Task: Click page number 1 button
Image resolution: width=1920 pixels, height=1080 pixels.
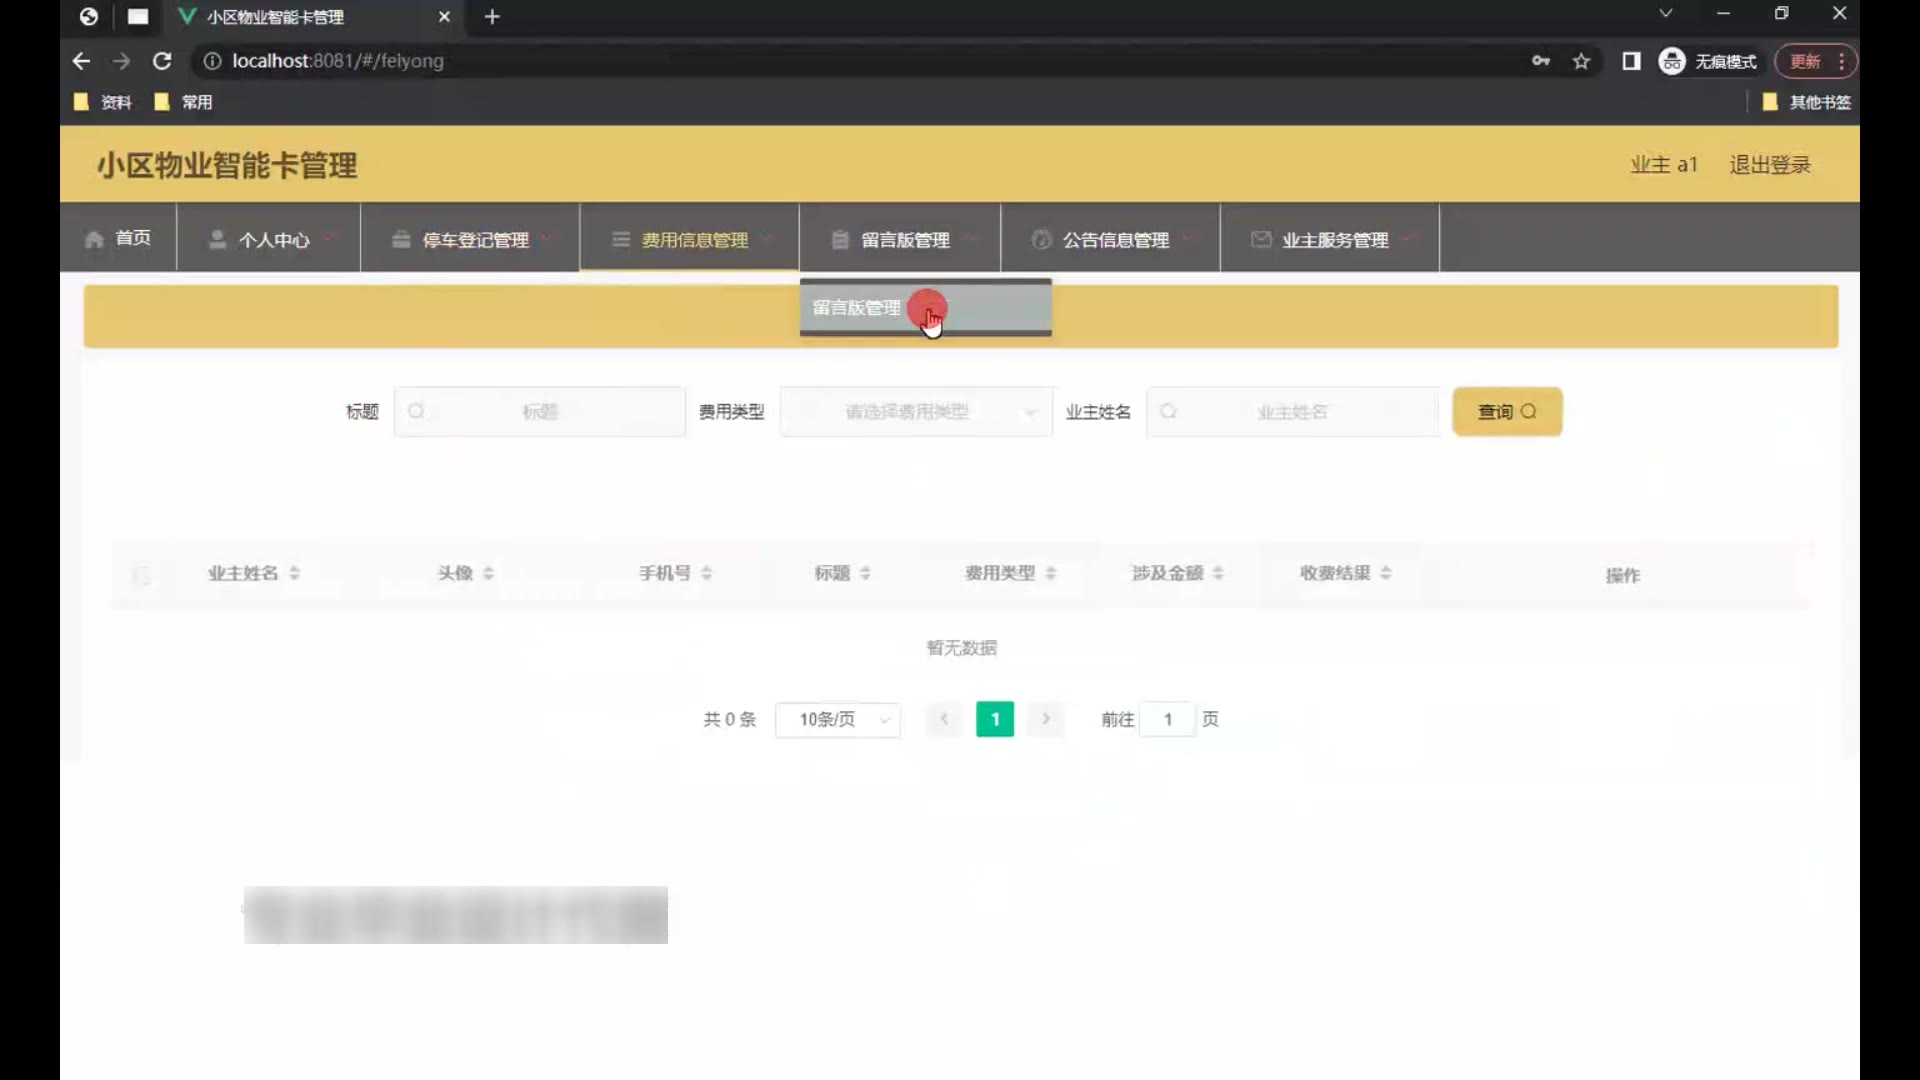Action: (994, 720)
